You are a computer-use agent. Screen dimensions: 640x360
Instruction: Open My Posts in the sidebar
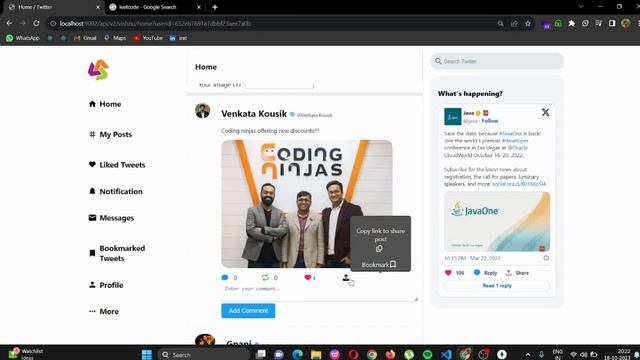tap(110, 134)
